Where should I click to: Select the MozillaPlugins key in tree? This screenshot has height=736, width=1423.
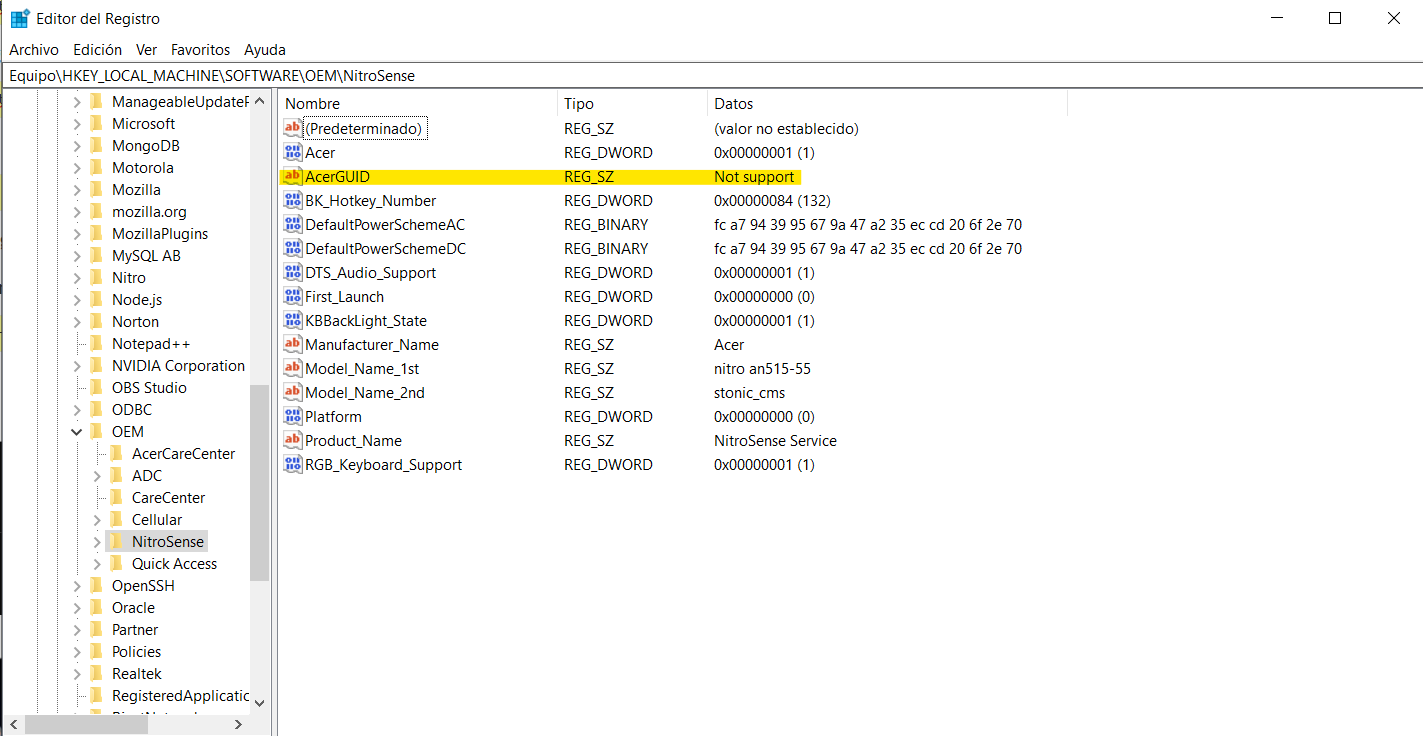click(x=160, y=233)
